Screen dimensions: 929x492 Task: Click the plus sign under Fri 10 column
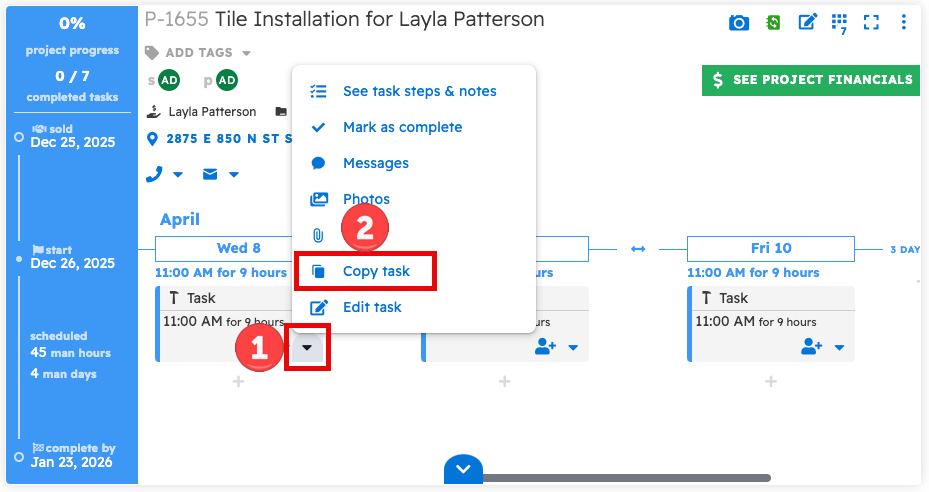770,382
